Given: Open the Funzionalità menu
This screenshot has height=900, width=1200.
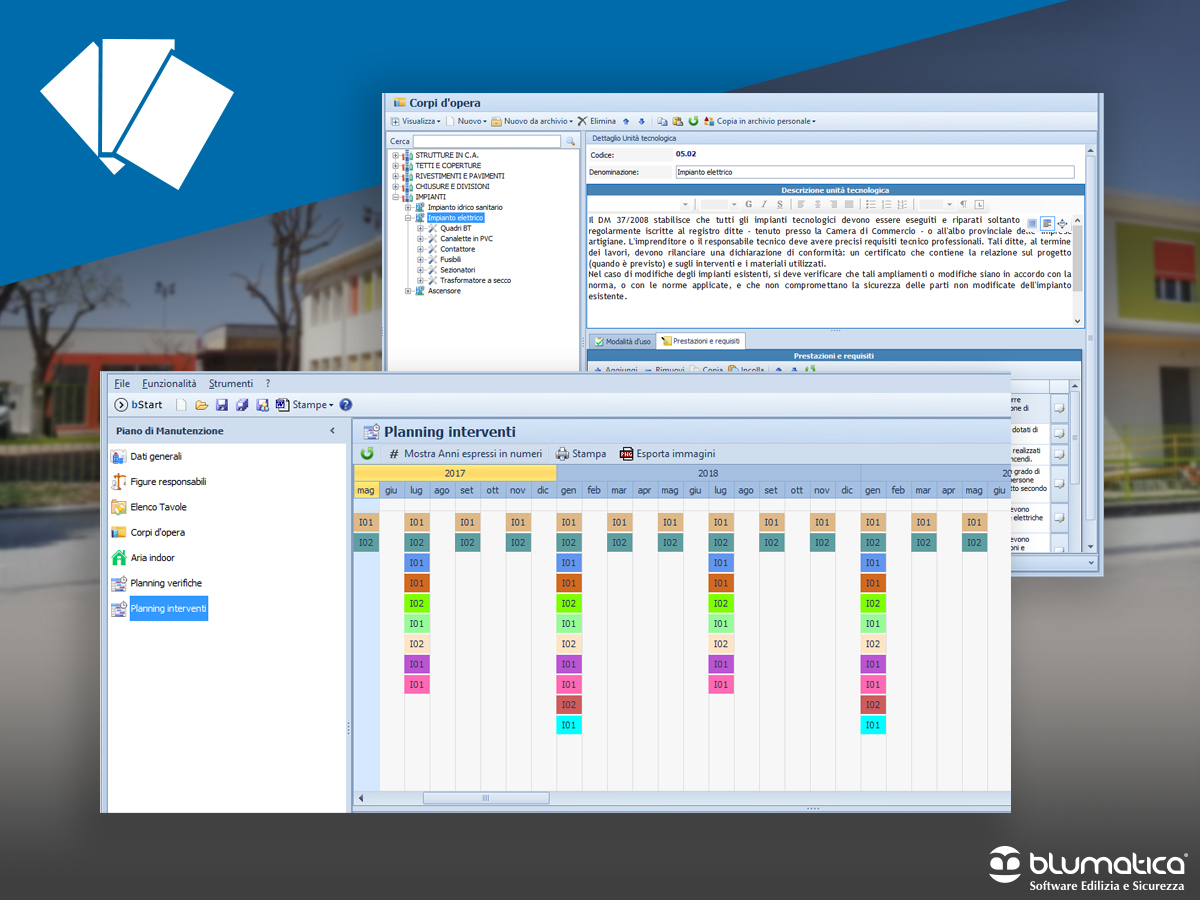Looking at the screenshot, I should [169, 383].
